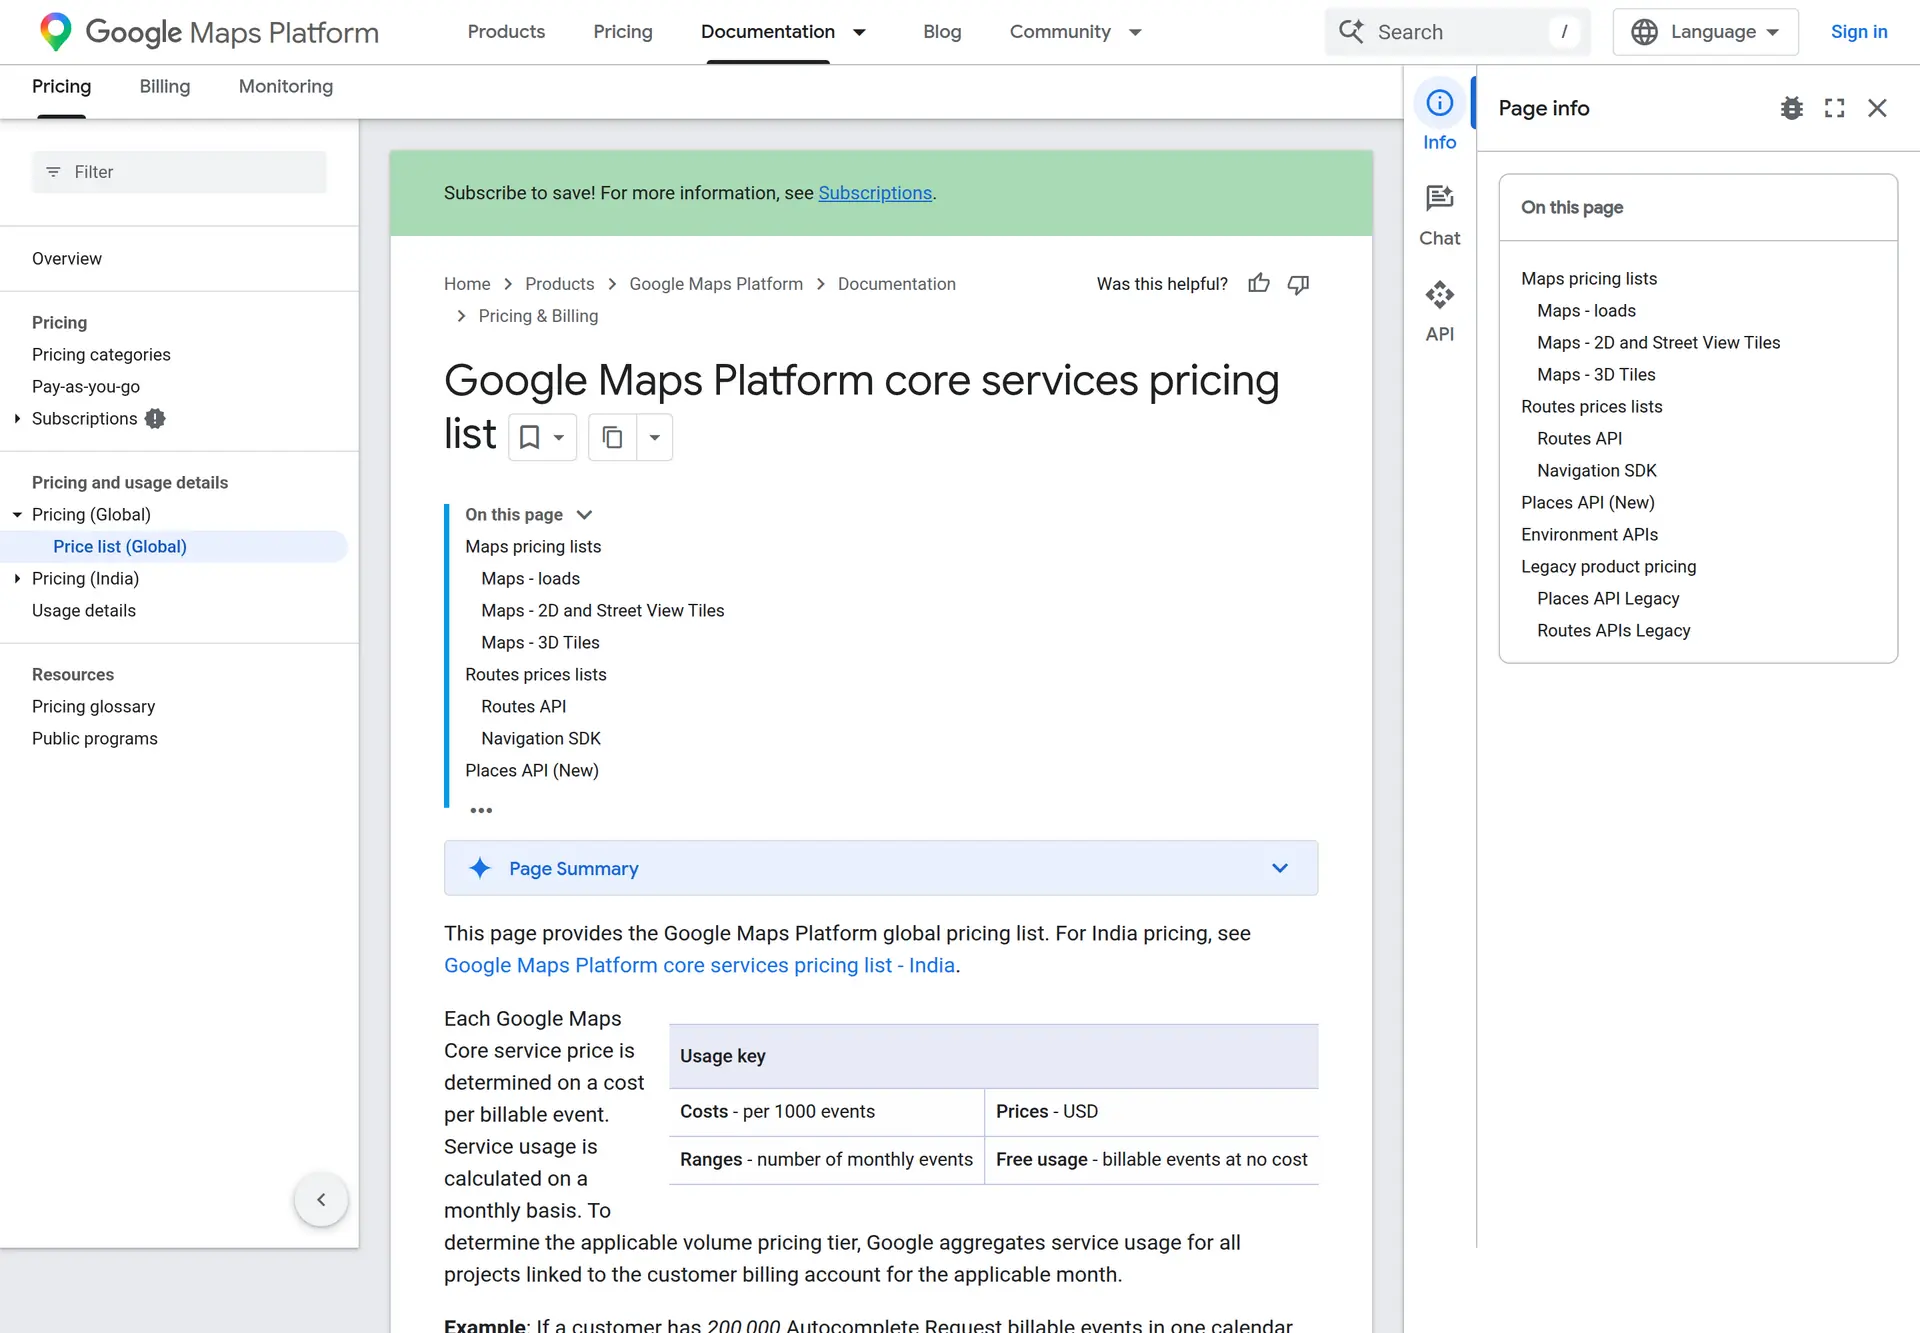Collapse the On this page list

(x=585, y=515)
